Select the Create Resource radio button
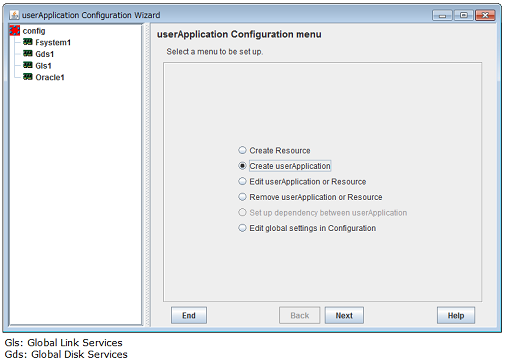 [x=242, y=150]
